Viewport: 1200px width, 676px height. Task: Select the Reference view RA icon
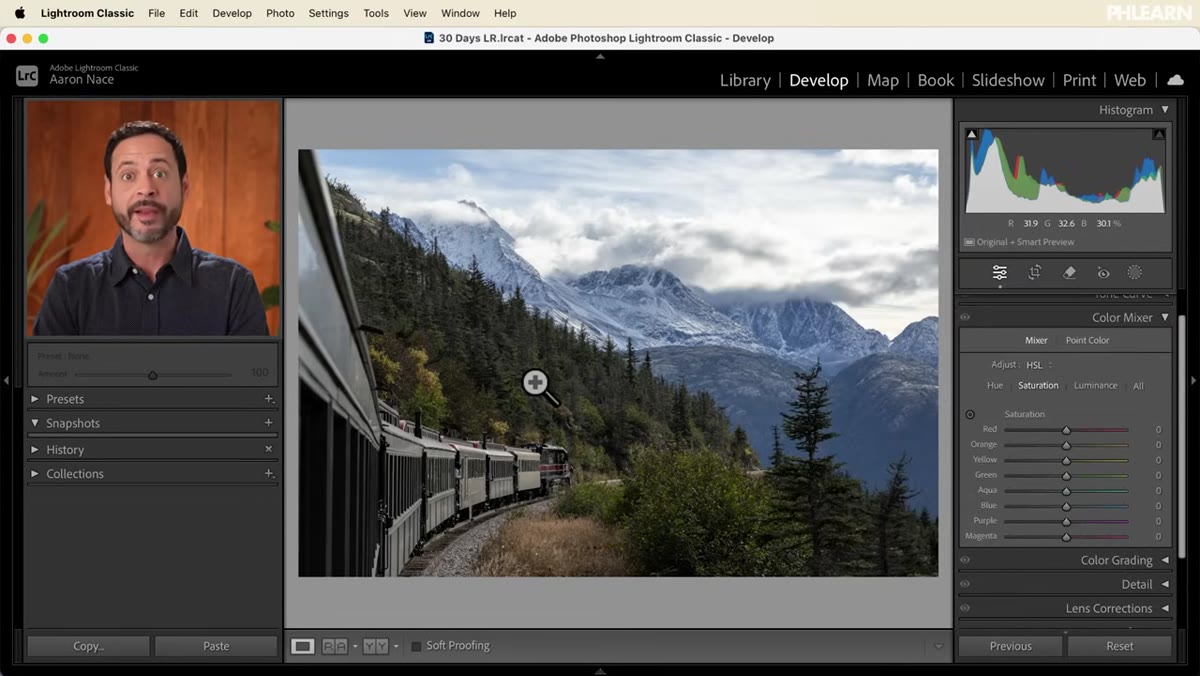[334, 646]
